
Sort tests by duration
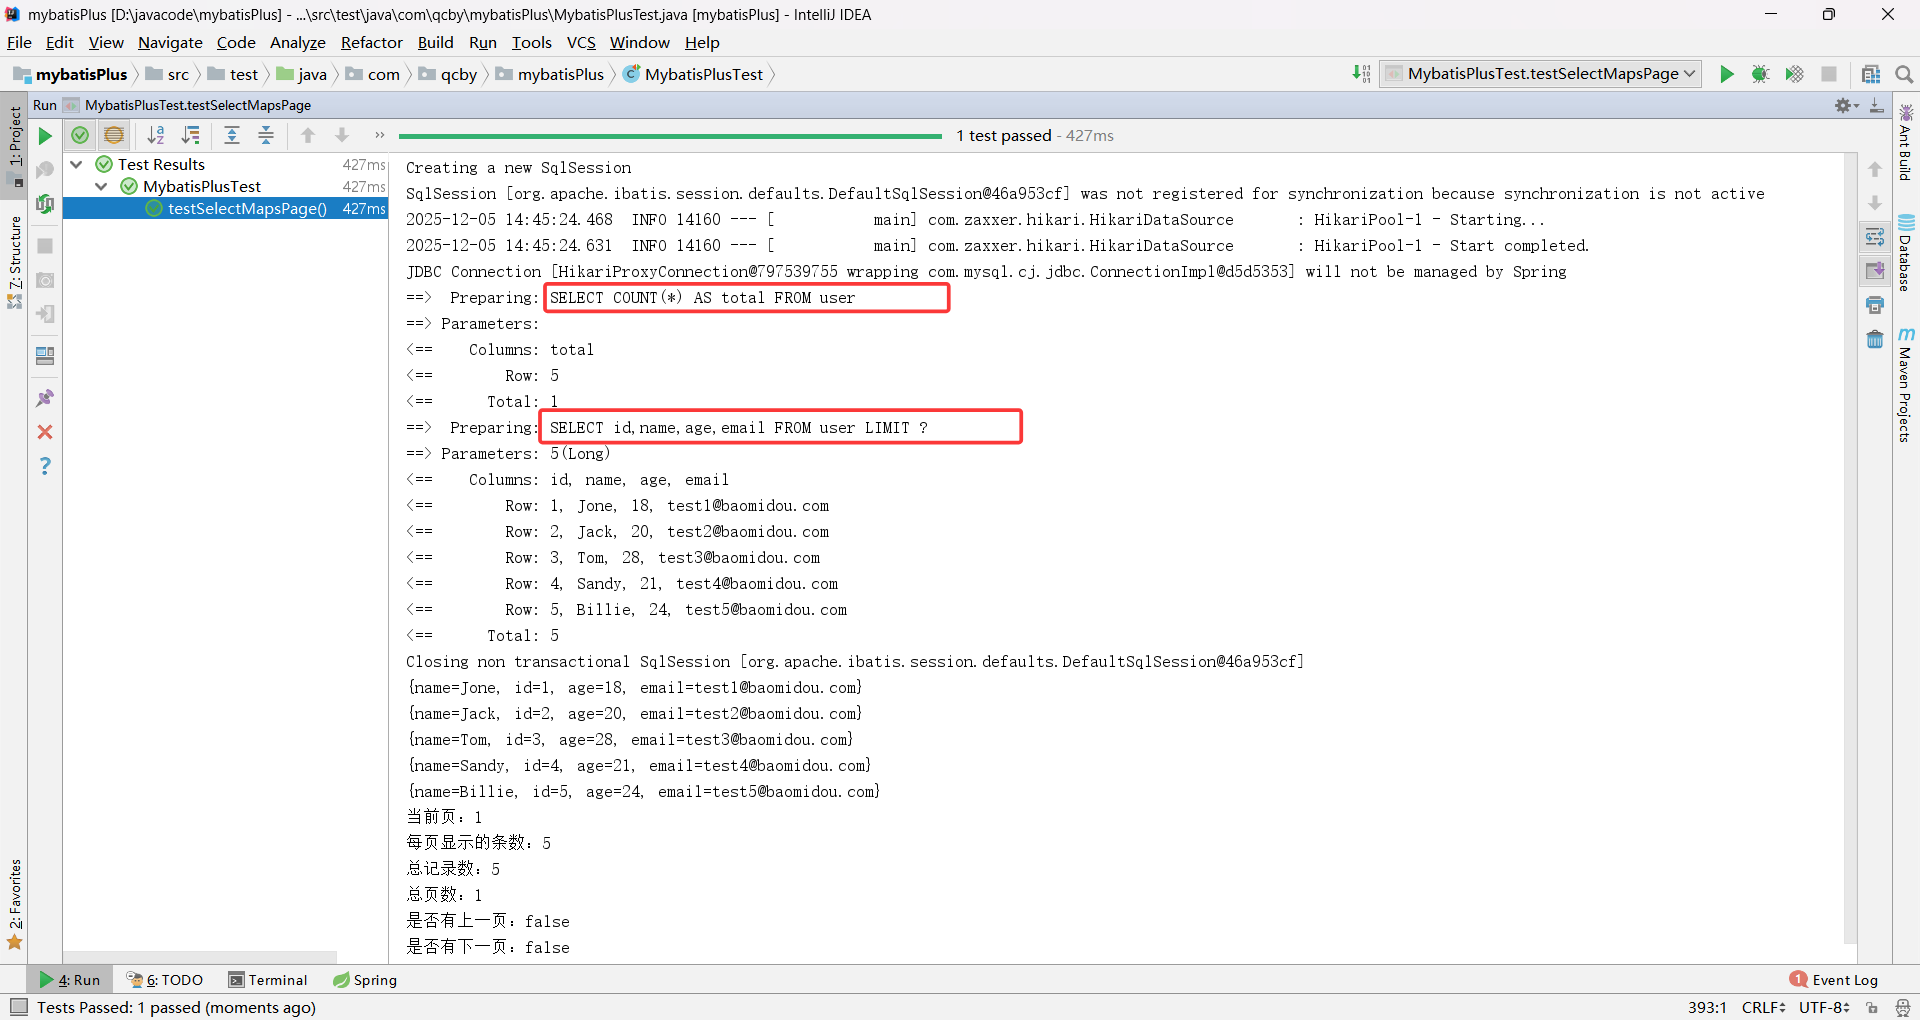[191, 135]
